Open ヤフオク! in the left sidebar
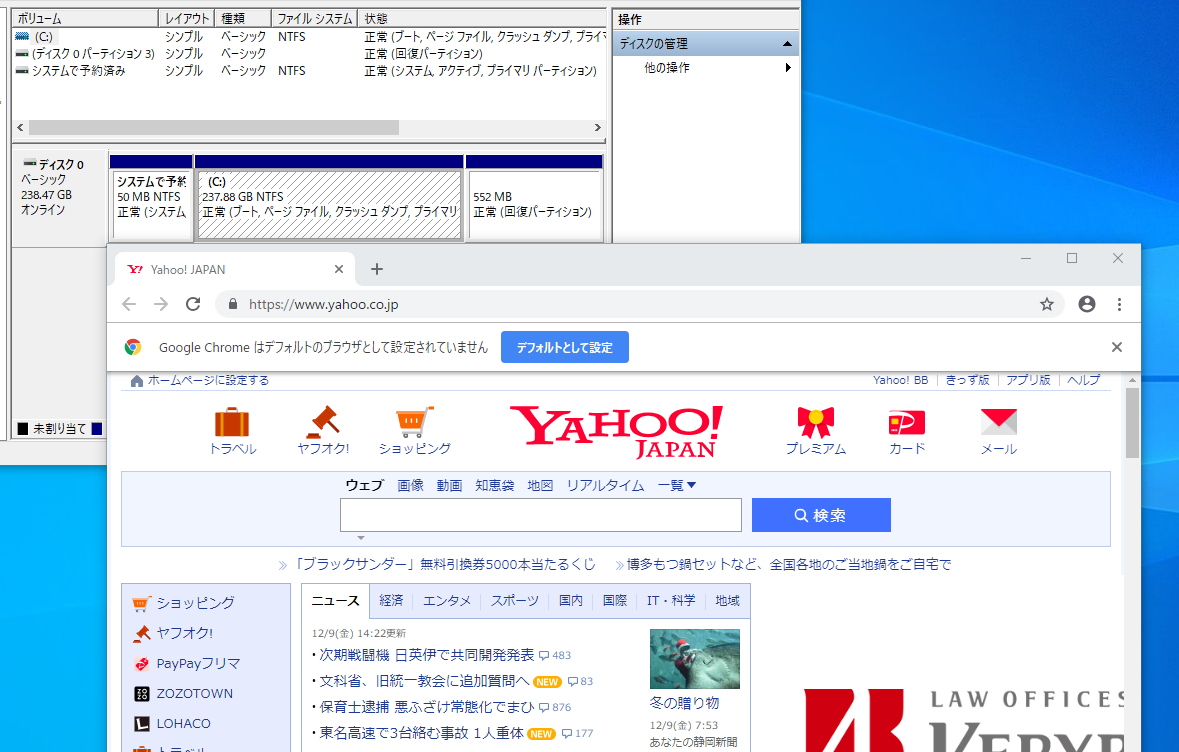The width and height of the screenshot is (1179, 752). point(184,633)
